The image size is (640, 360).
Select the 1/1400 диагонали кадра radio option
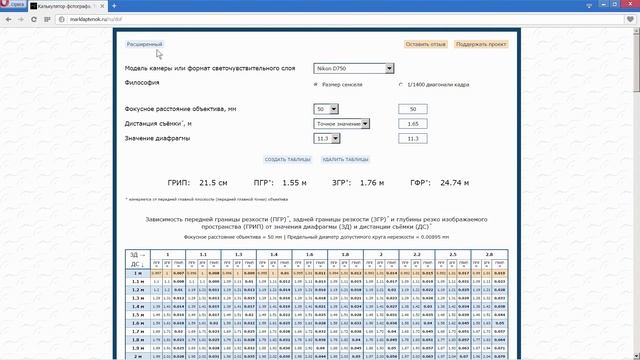pos(400,84)
